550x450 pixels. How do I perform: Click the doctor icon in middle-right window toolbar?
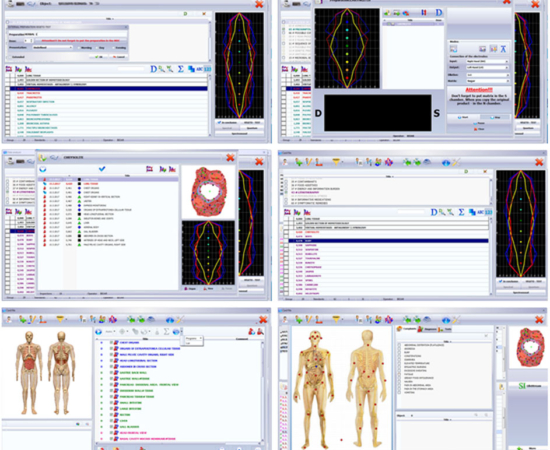284,162
